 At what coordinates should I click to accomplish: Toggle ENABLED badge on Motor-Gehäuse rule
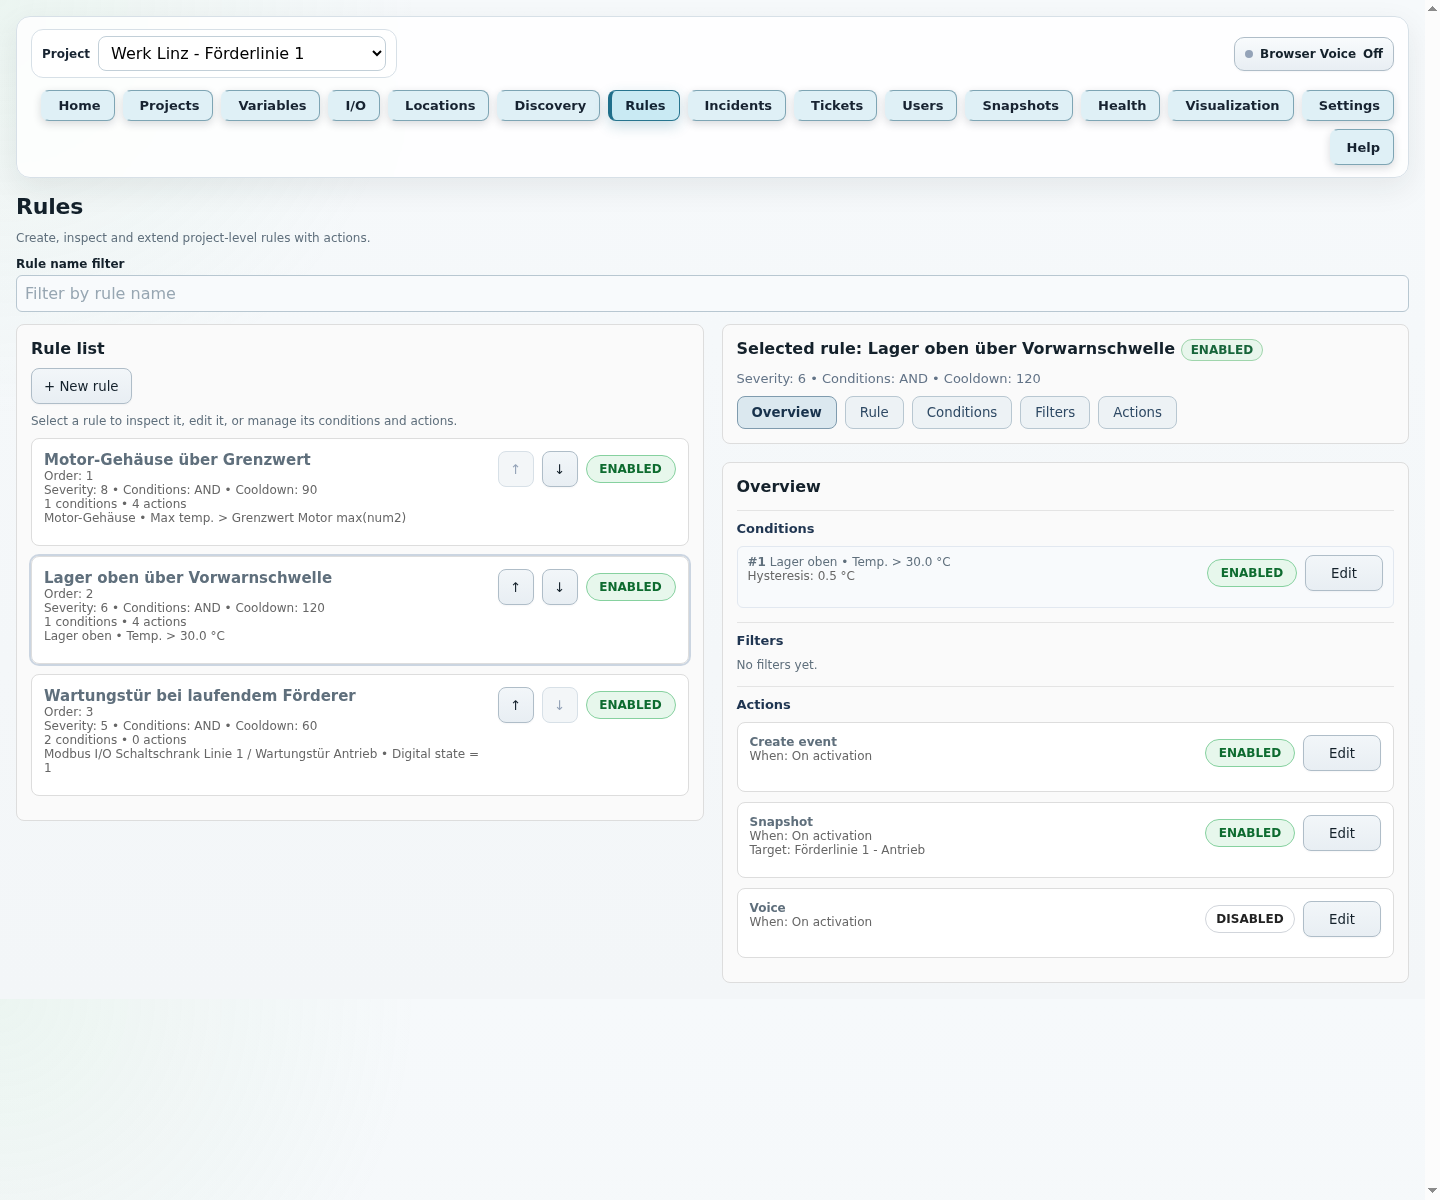tap(630, 469)
